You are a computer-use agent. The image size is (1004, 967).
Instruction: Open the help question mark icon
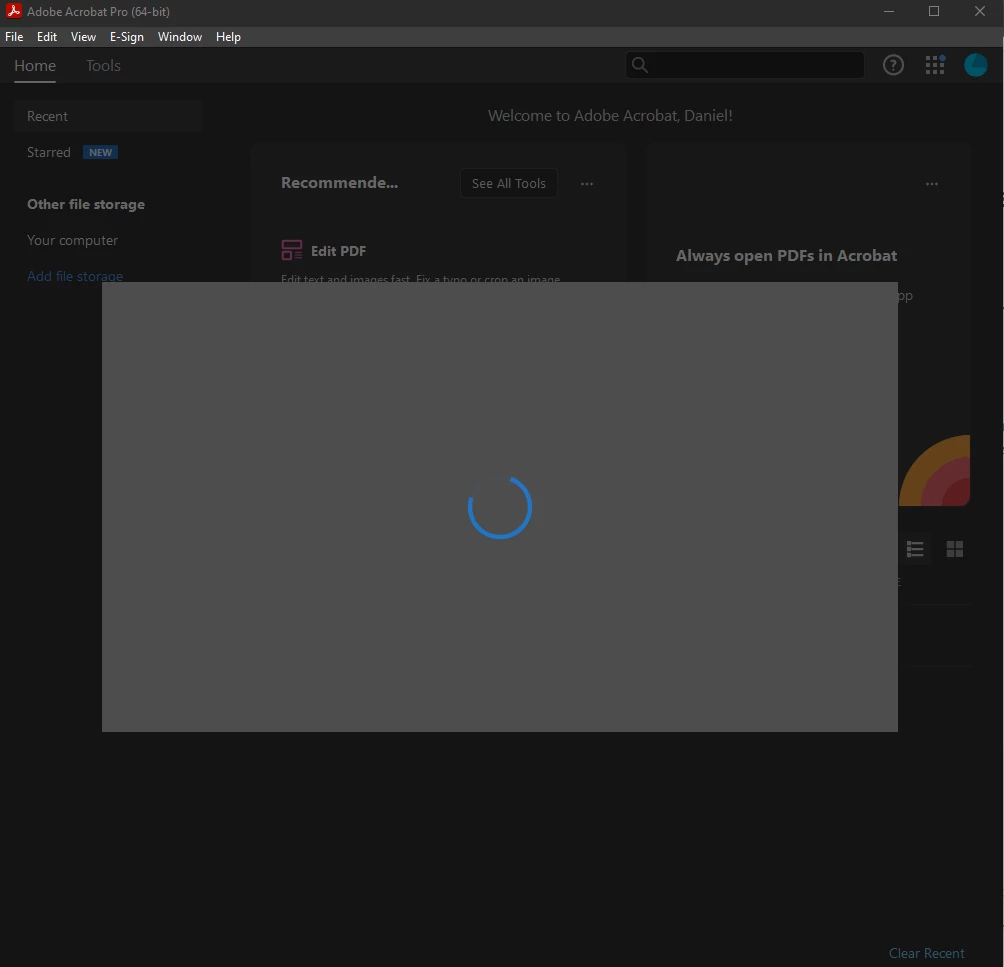[893, 65]
